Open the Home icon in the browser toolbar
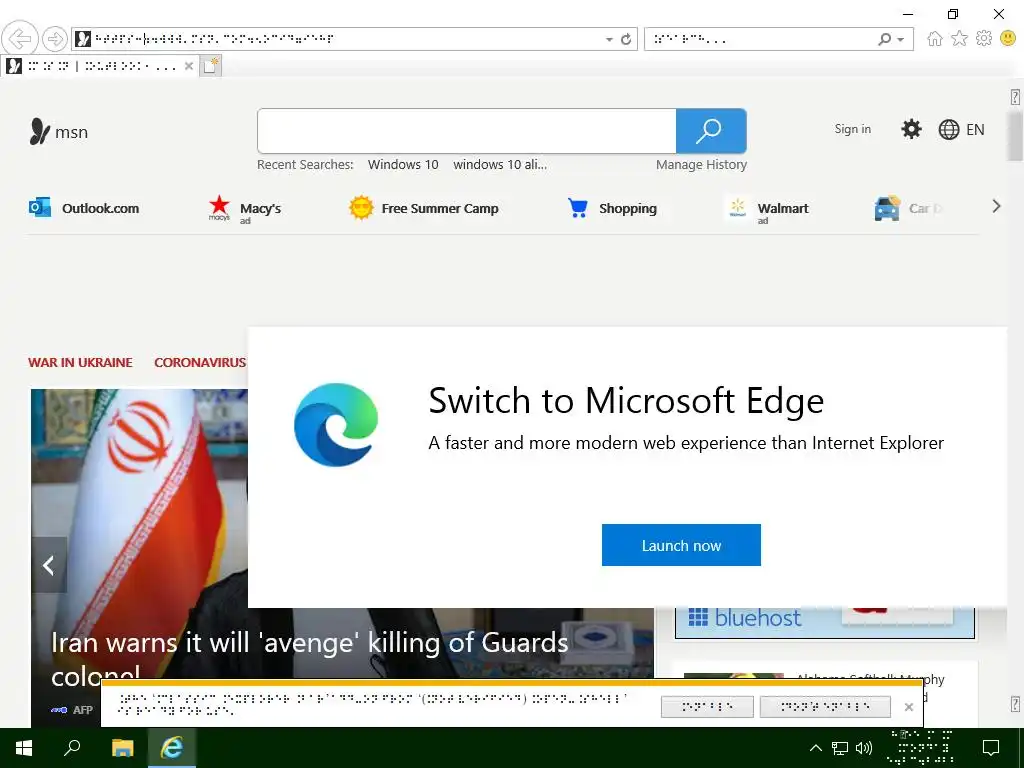1024x768 pixels. pyautogui.click(x=935, y=39)
